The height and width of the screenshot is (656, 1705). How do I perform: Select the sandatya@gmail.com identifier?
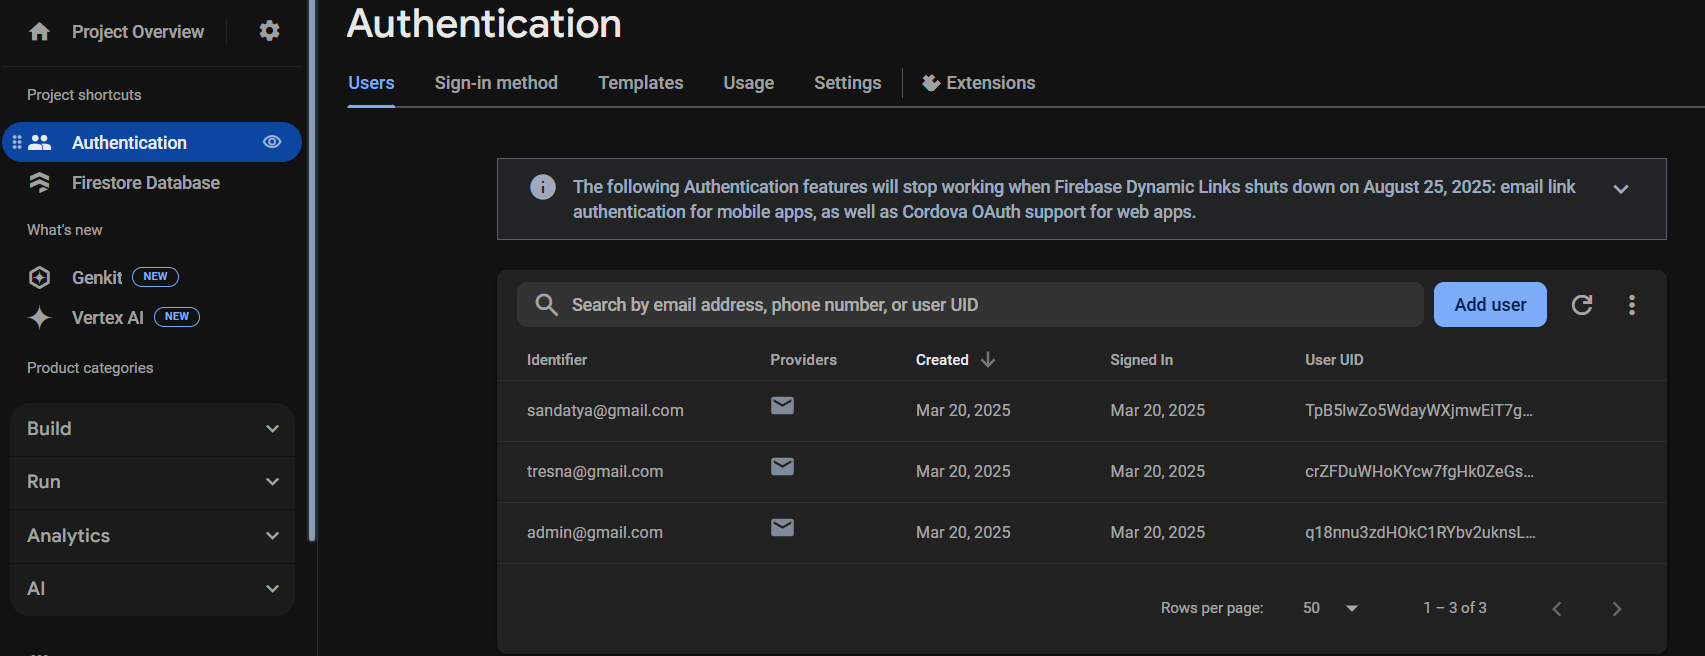click(x=605, y=411)
